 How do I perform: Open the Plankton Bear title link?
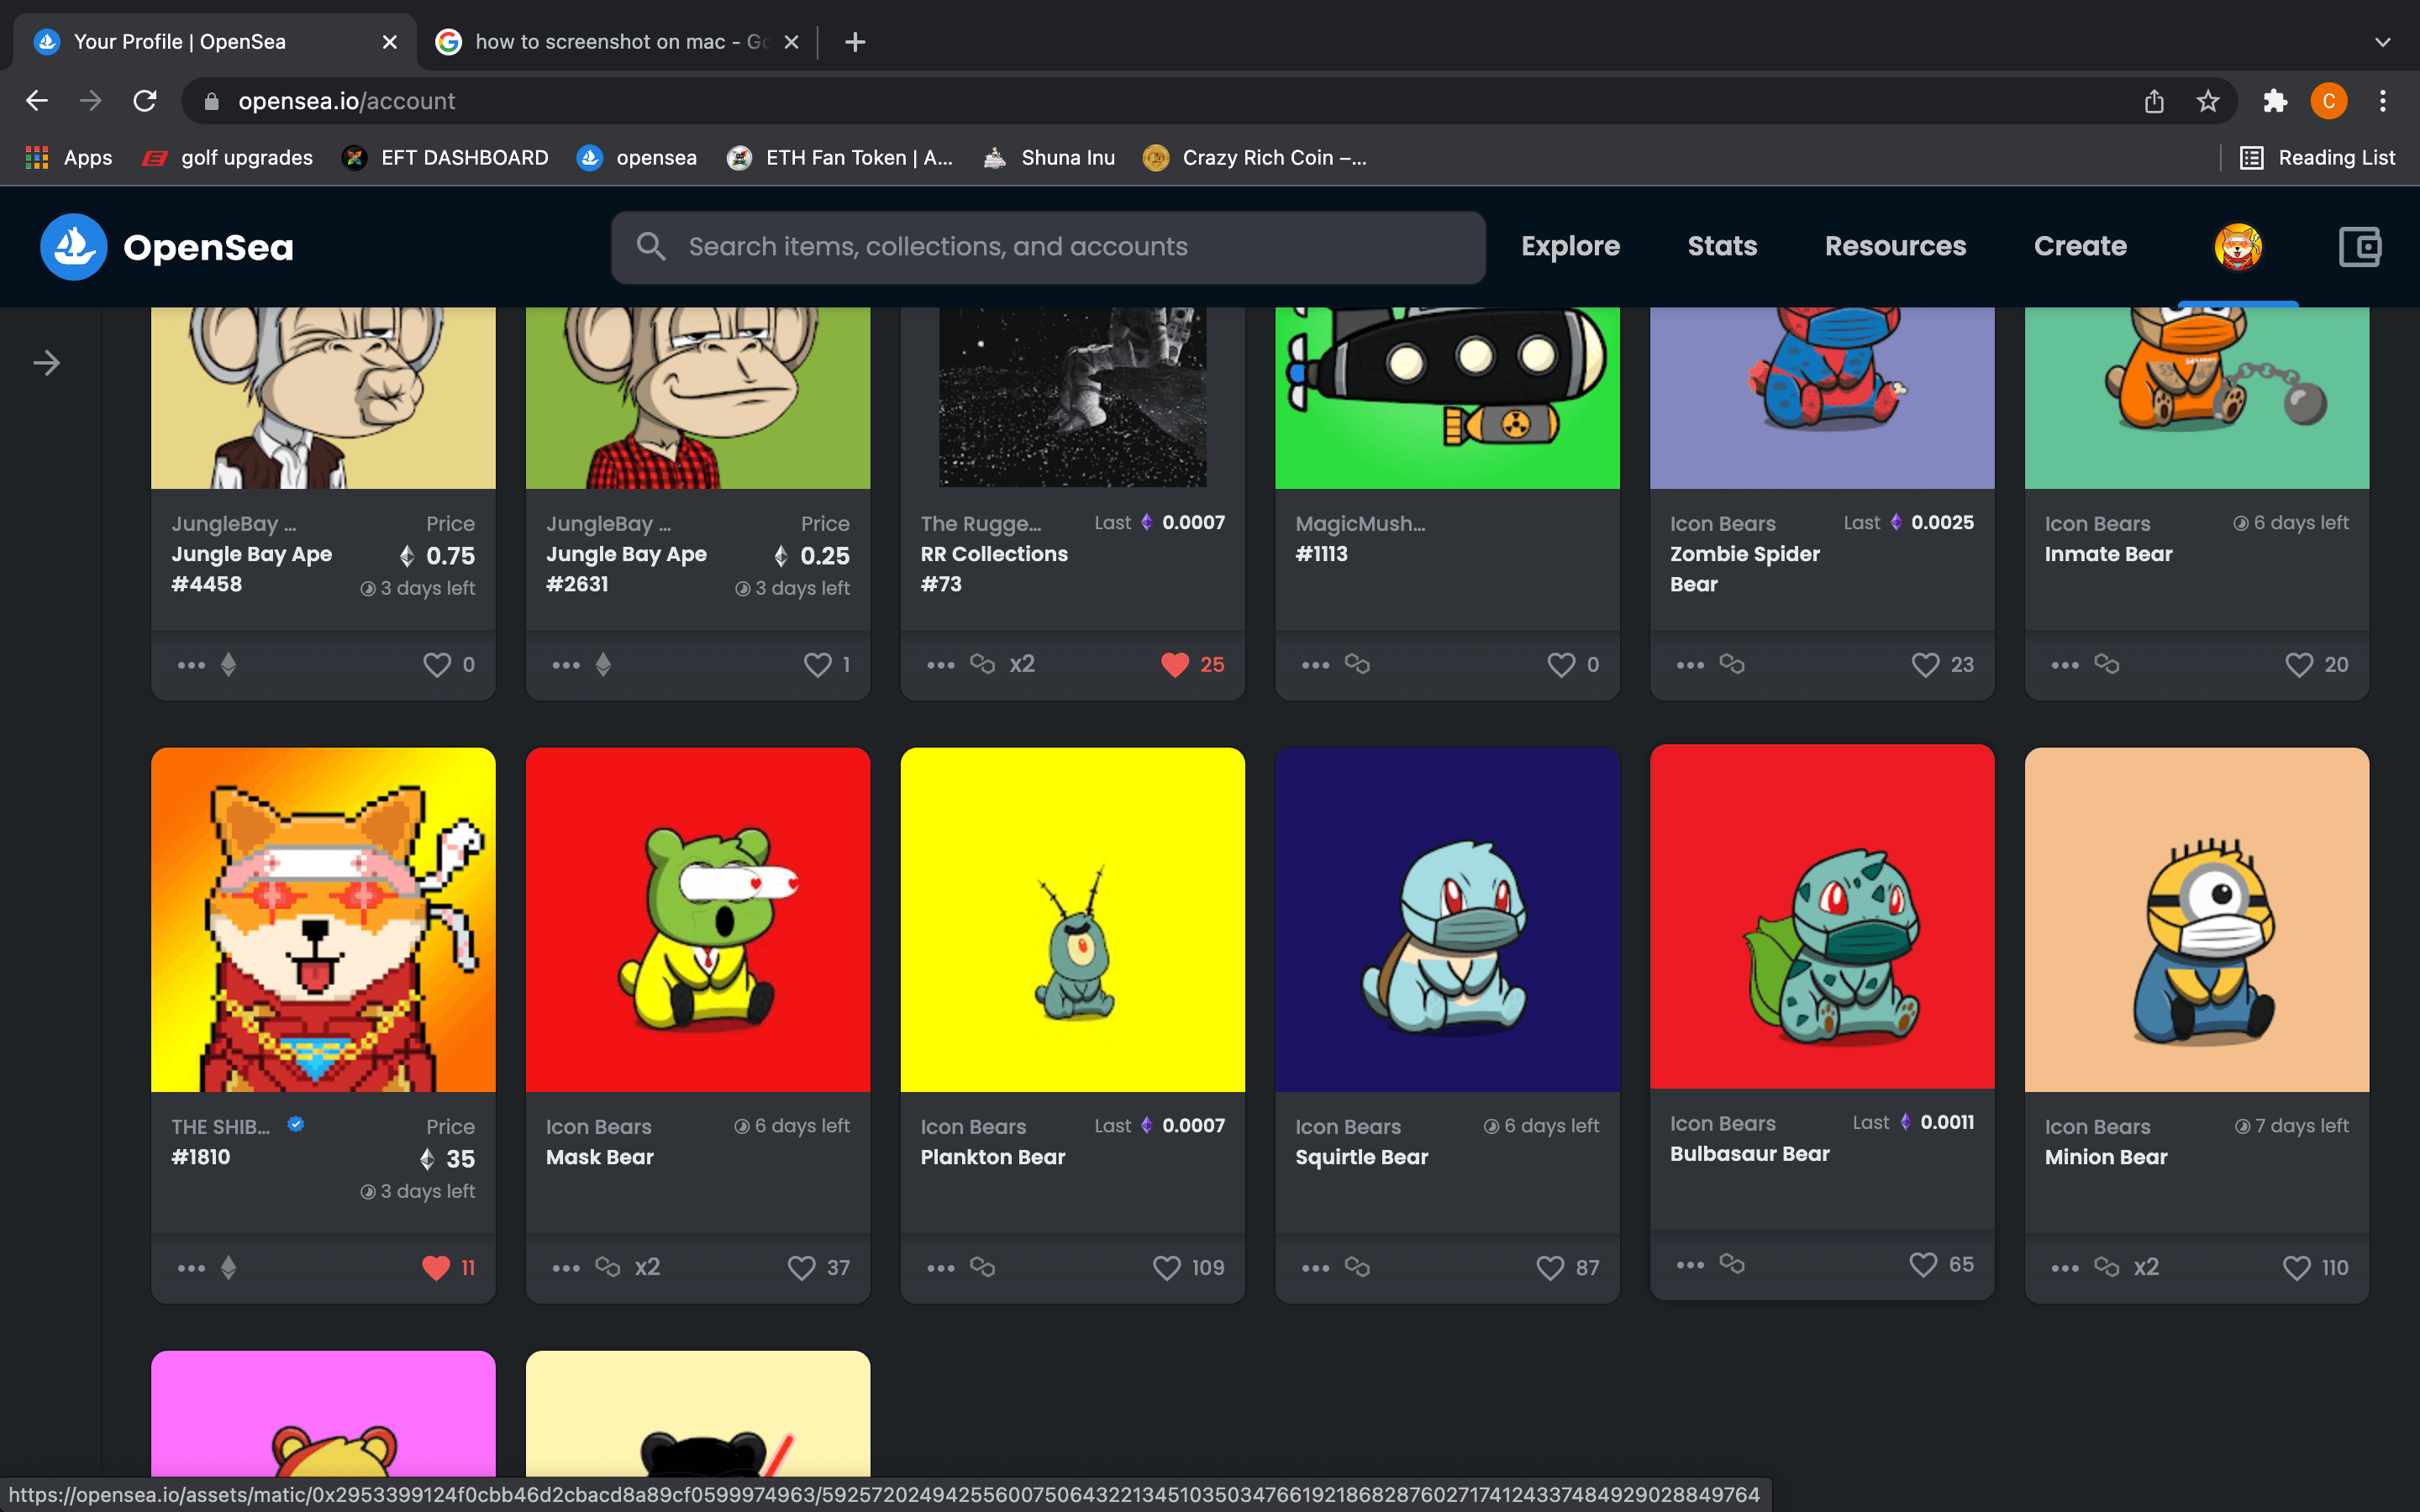(x=993, y=1157)
